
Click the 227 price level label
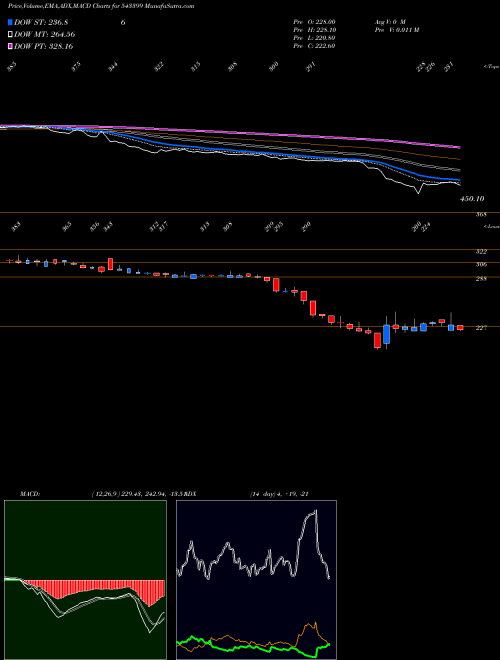[x=481, y=328]
